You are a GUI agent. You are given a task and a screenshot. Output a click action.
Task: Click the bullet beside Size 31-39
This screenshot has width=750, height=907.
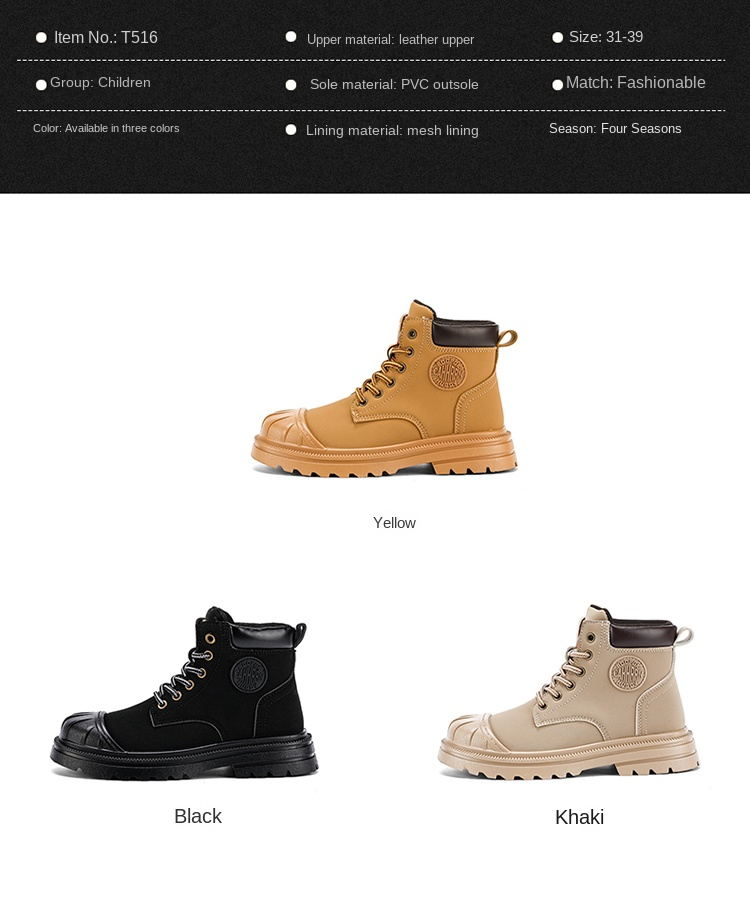click(557, 38)
